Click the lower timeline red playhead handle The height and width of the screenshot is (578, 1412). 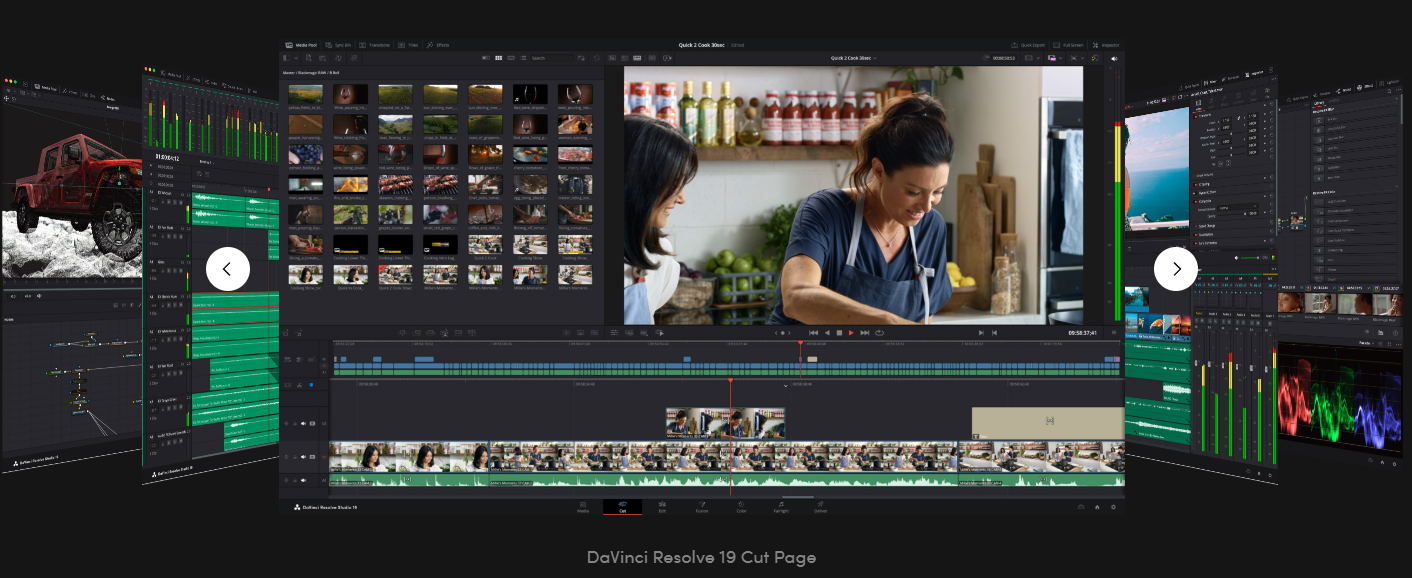point(730,380)
